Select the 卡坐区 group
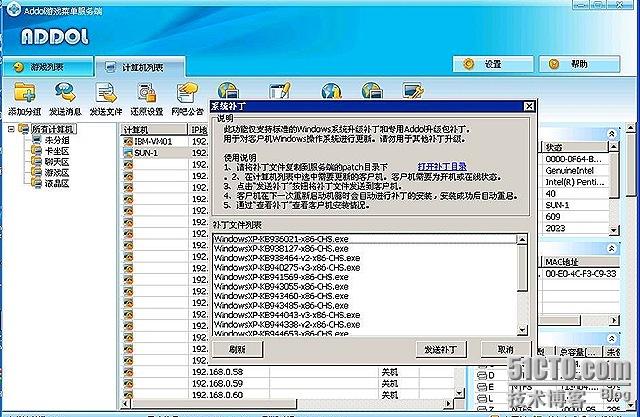The width and height of the screenshot is (640, 417). (57, 151)
